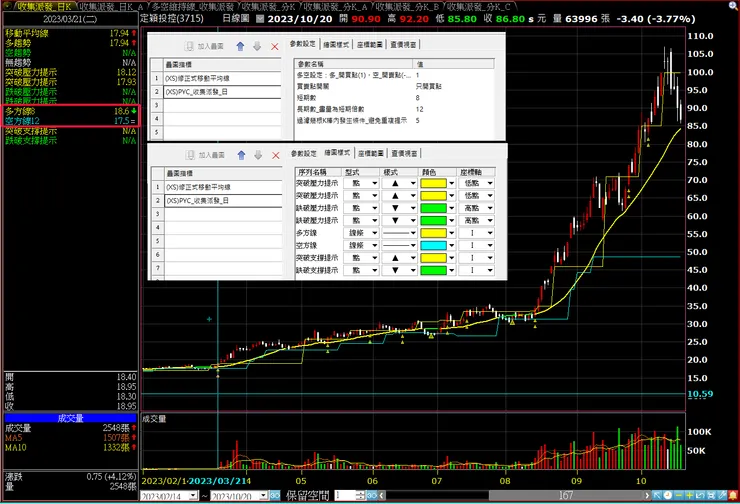Open 查價視窗 tab in the upper panel
The width and height of the screenshot is (740, 504).
pyautogui.click(x=403, y=44)
